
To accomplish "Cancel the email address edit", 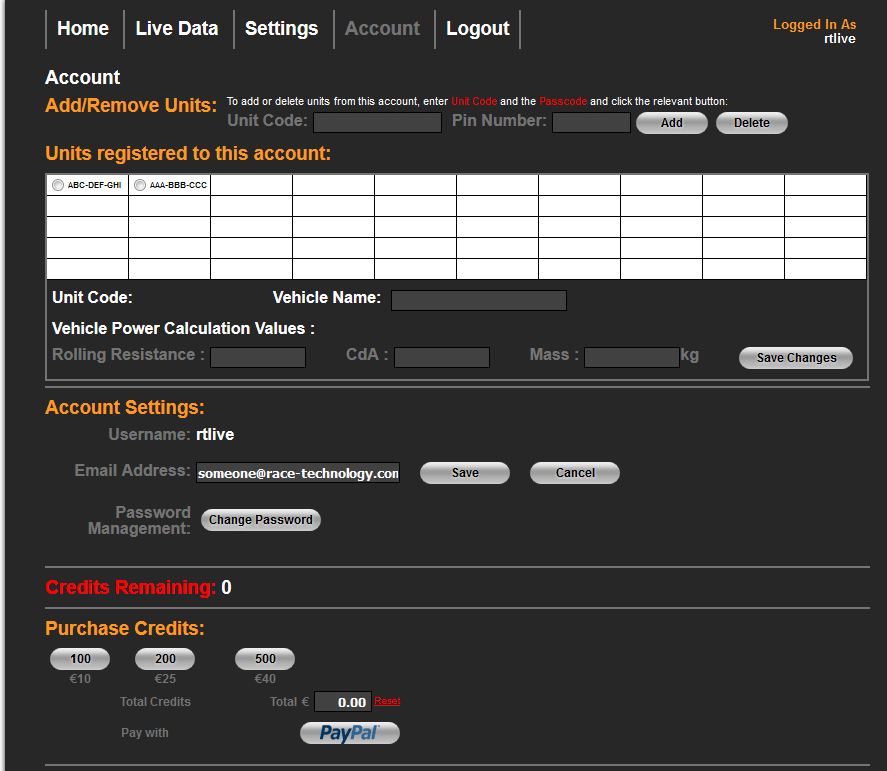I will (x=574, y=473).
